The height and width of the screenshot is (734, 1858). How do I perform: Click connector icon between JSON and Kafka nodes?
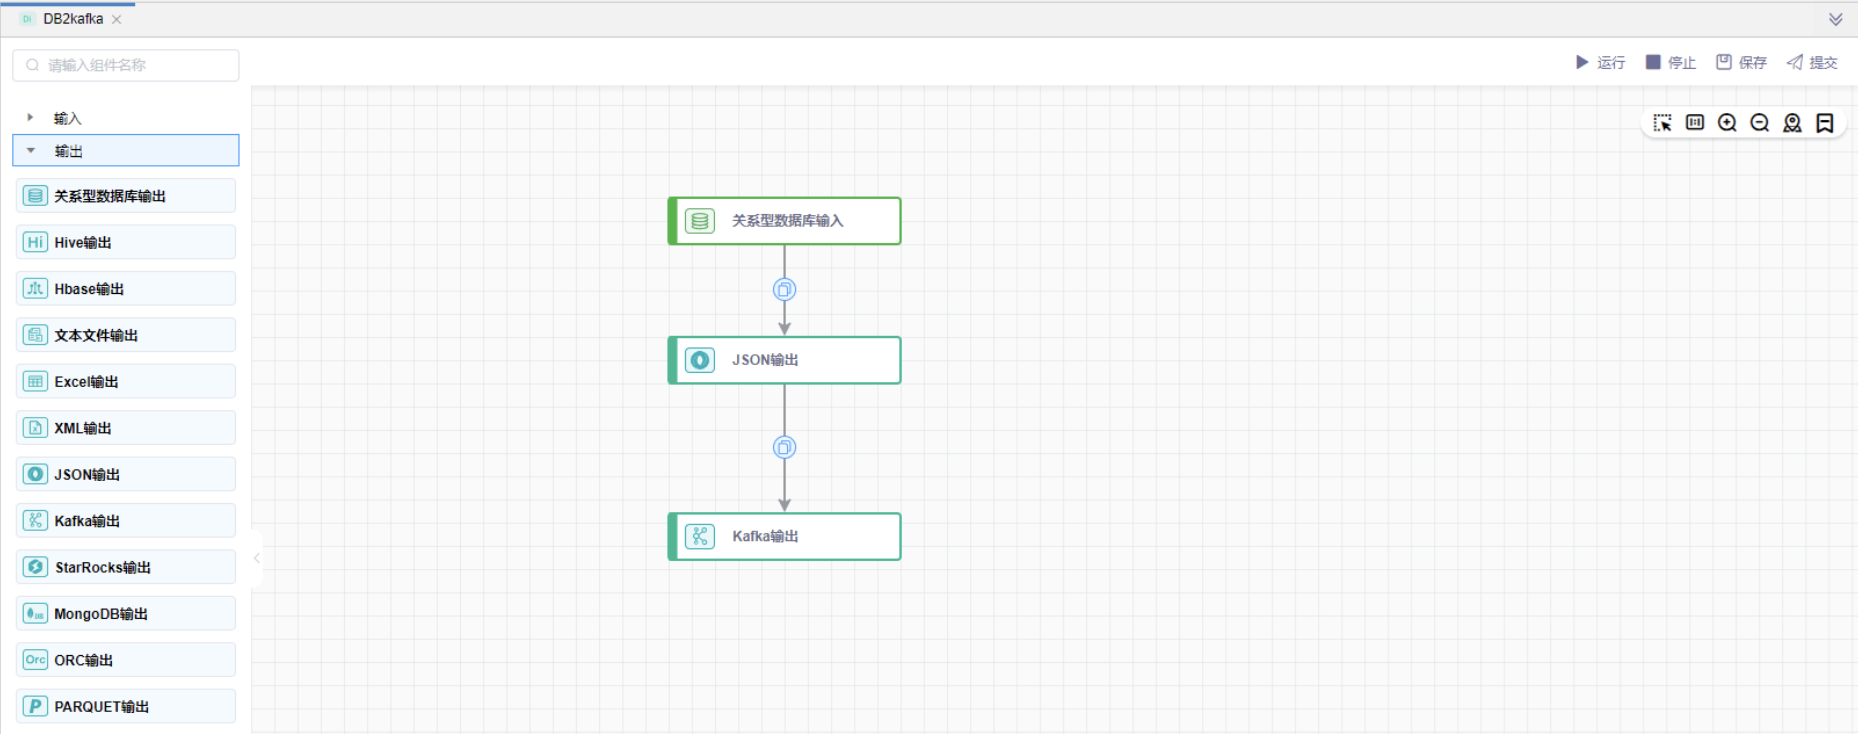(785, 447)
